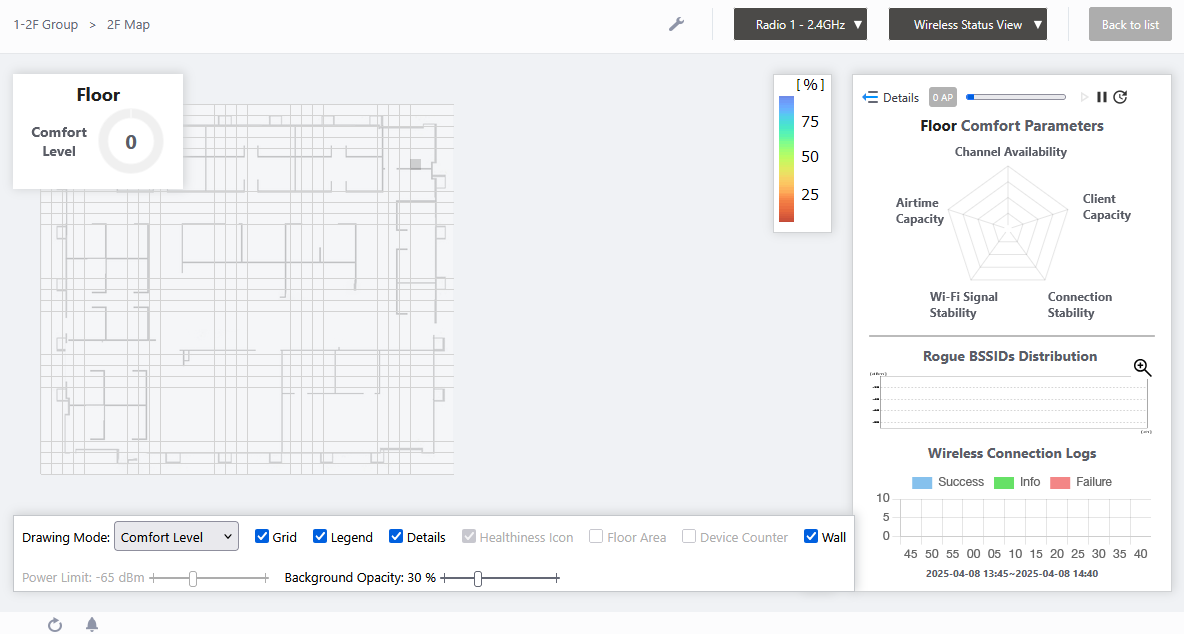Toggle the Wall checkbox off

pyautogui.click(x=811, y=536)
